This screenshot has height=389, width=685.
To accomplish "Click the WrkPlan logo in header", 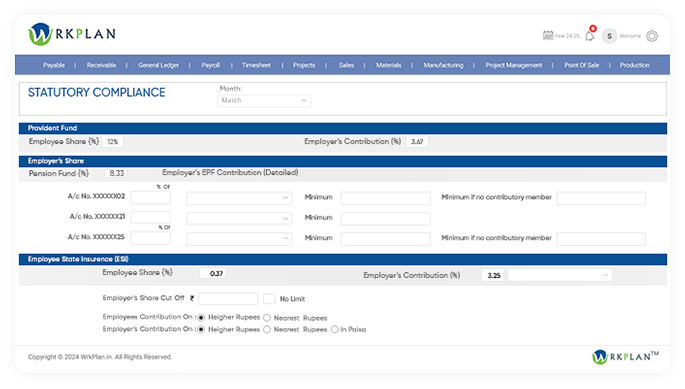I will click(x=72, y=34).
